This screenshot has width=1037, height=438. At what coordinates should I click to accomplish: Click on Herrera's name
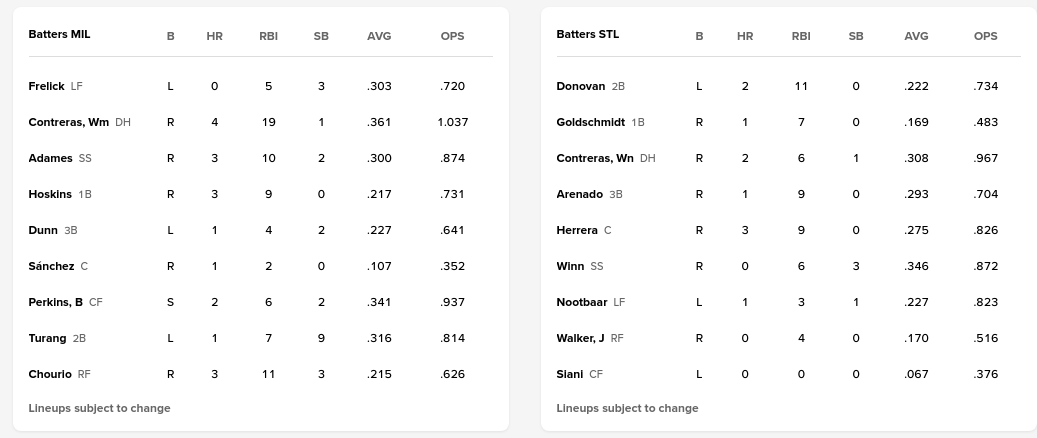click(x=577, y=230)
